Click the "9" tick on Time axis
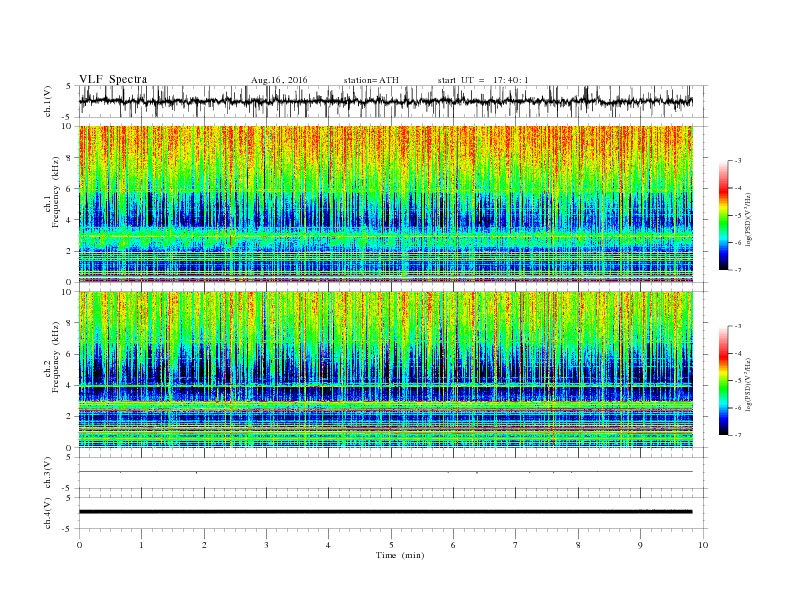792x612 pixels. pos(640,545)
